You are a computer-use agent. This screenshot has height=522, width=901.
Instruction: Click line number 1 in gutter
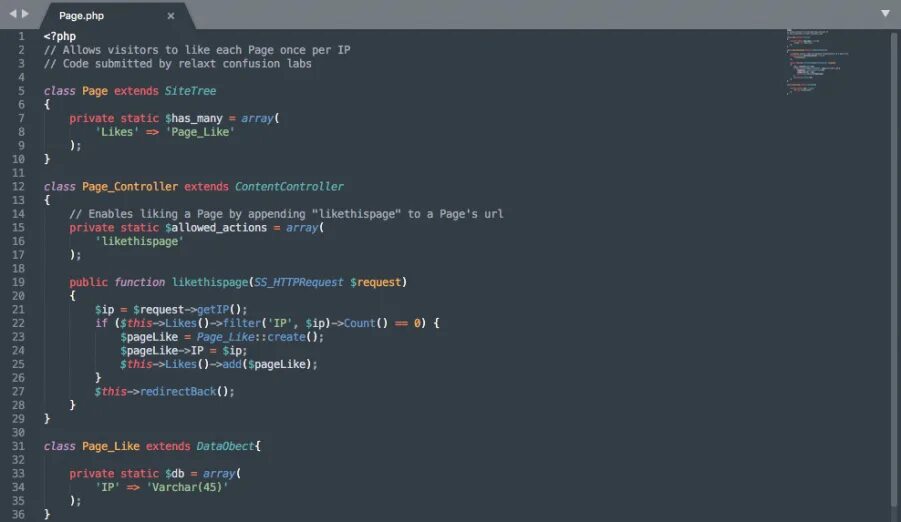point(21,36)
